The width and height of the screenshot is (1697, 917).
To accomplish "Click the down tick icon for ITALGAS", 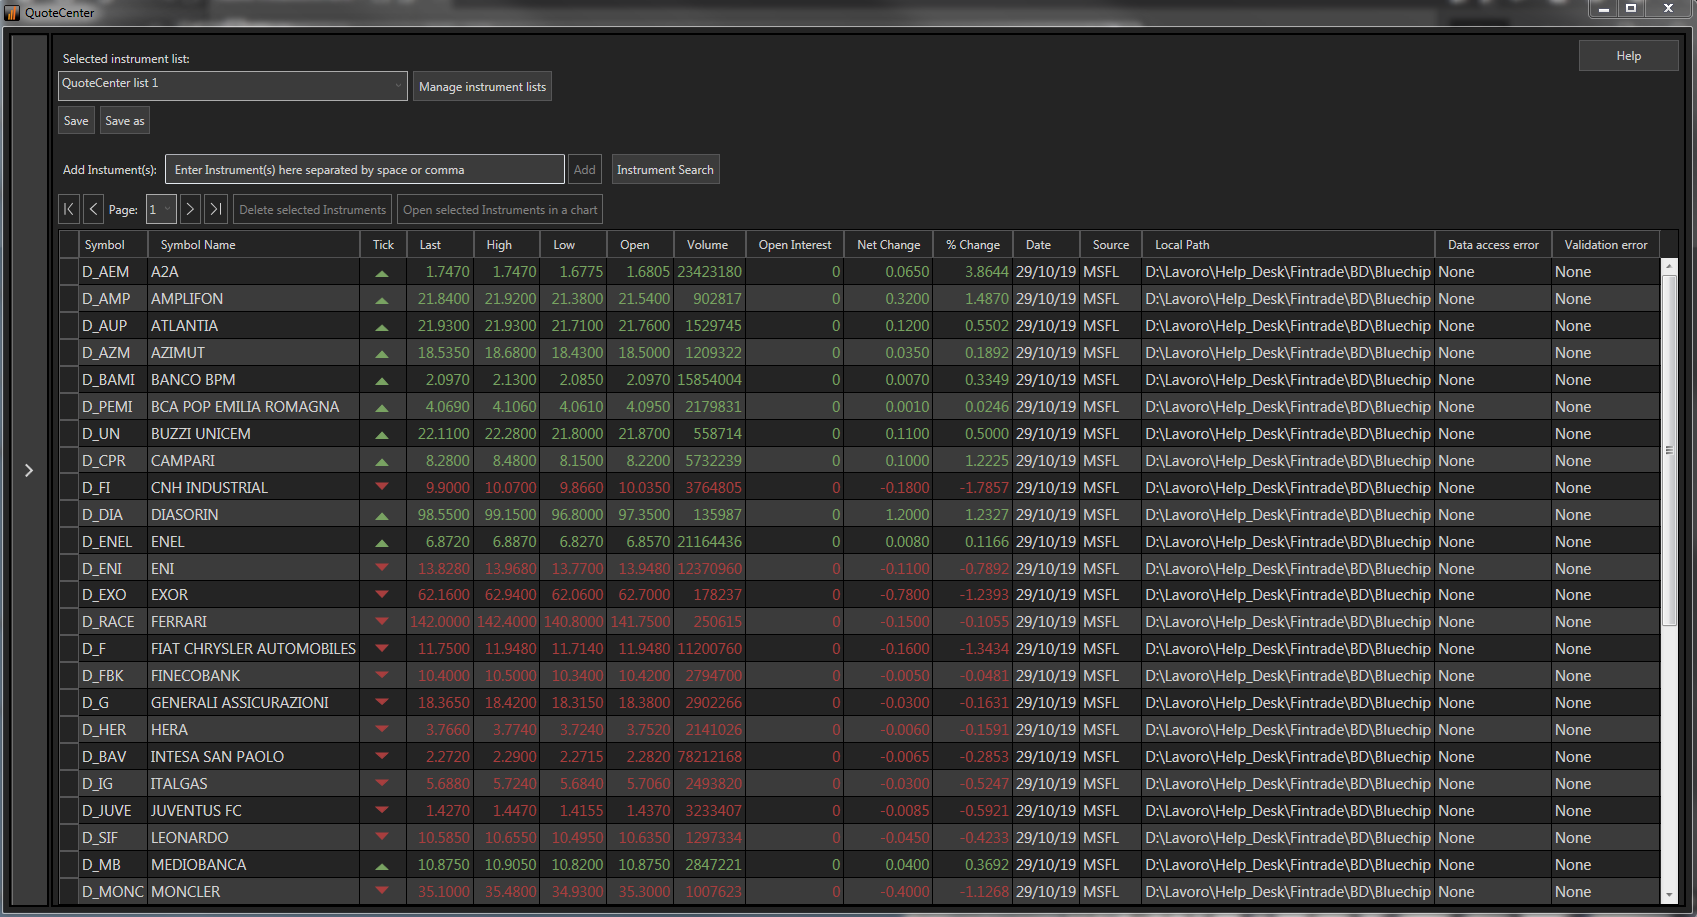I will tap(381, 783).
